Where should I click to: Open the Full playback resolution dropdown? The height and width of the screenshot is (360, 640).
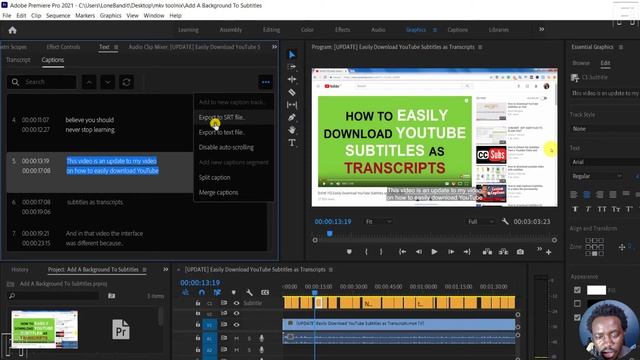(480, 221)
